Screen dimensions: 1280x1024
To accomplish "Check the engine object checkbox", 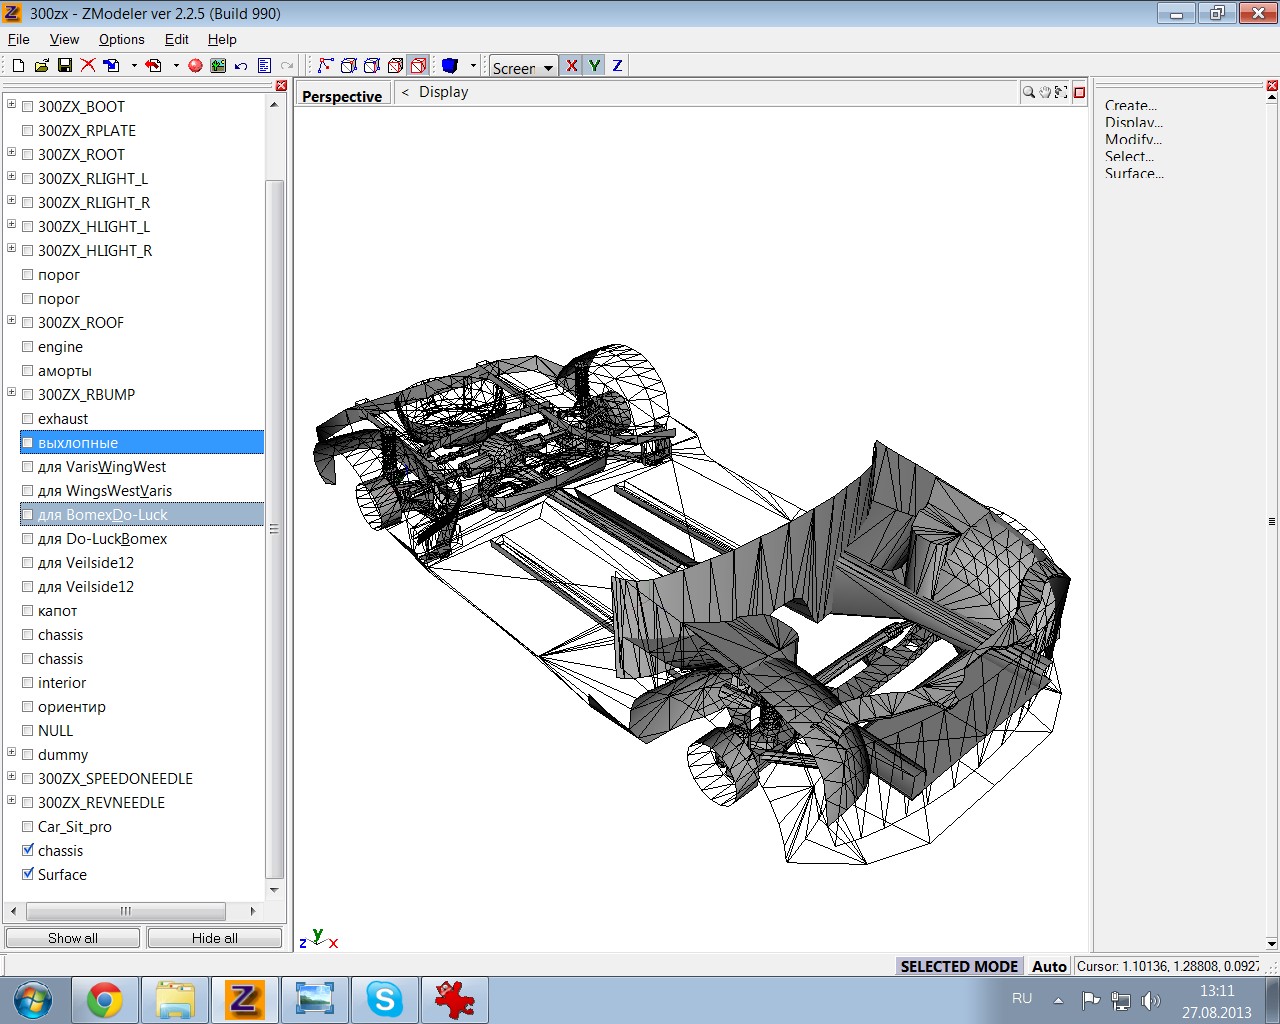I will [x=28, y=346].
